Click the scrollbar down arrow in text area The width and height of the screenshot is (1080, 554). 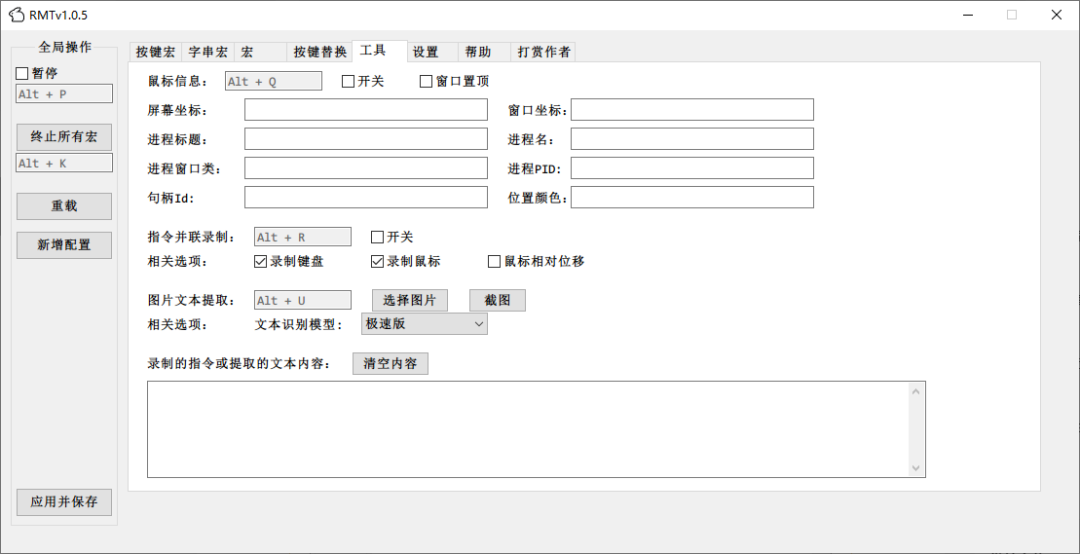click(915, 468)
